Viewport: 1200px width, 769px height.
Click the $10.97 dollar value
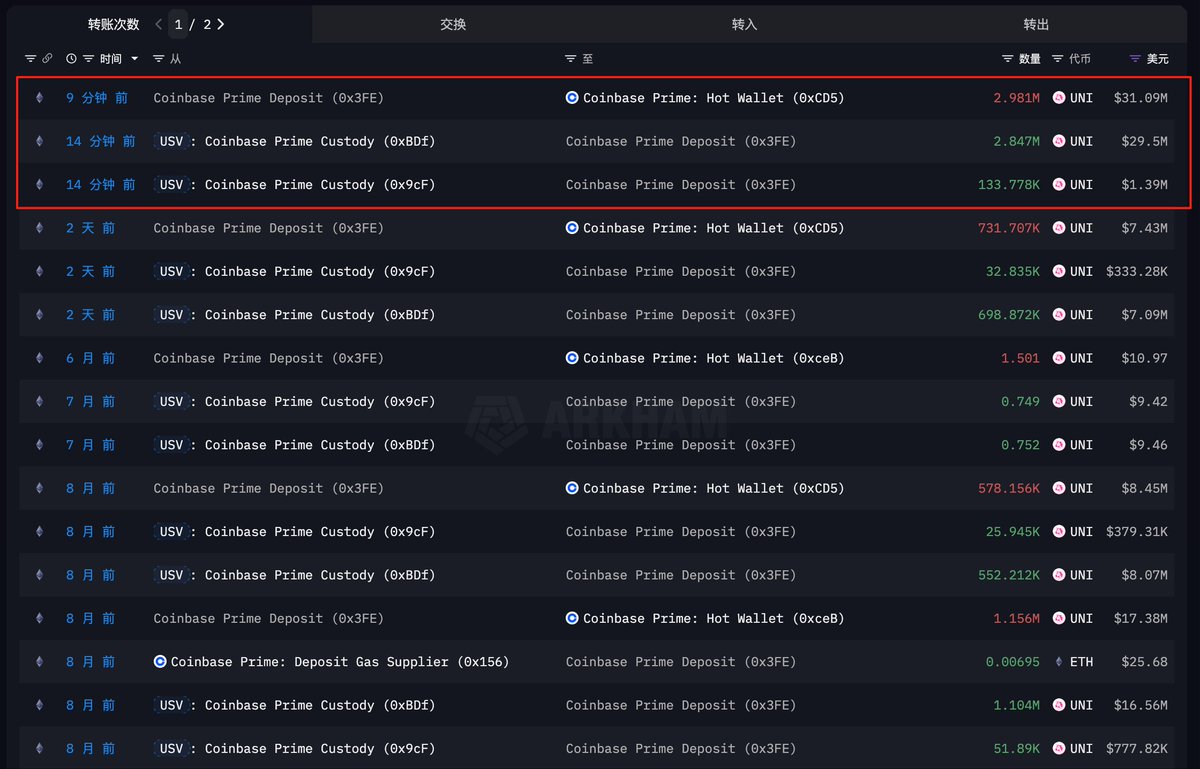click(x=1145, y=358)
